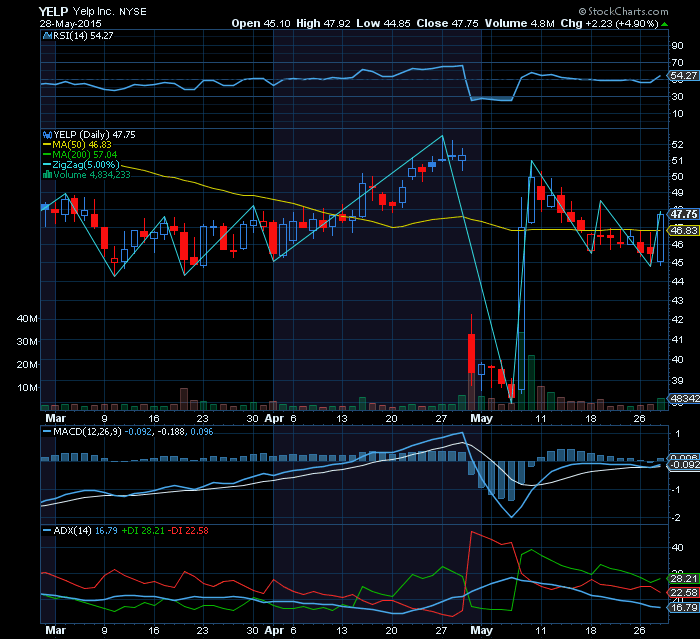Click the blue ADX(14) legend line swatch

(47, 531)
